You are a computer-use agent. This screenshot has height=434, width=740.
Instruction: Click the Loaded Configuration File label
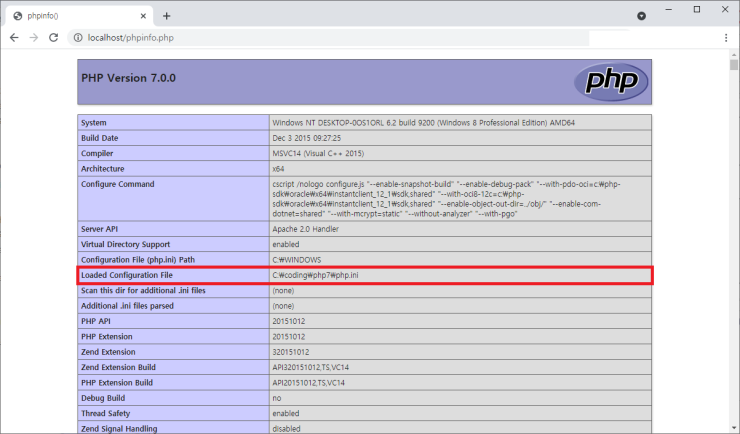pos(127,275)
